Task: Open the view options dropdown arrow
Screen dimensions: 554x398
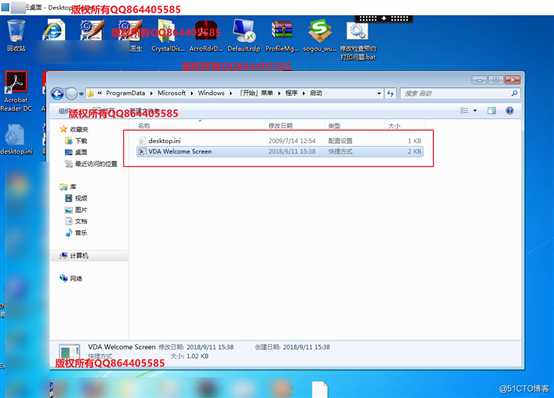Action: click(475, 111)
